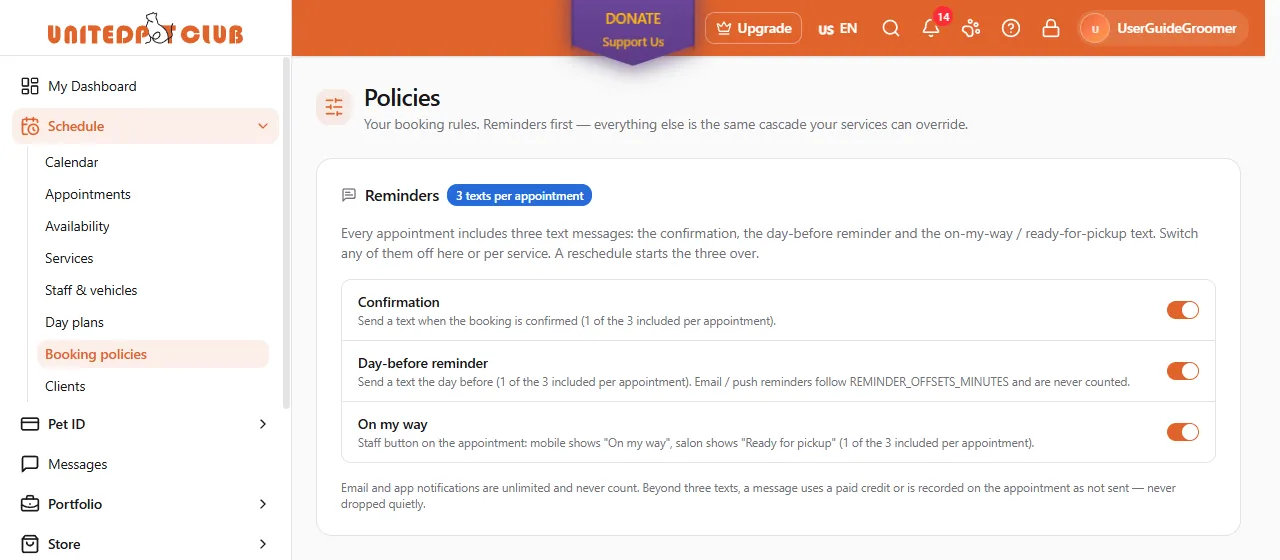This screenshot has height=560, width=1280.
Task: Click the My Dashboard grid icon
Action: point(30,86)
